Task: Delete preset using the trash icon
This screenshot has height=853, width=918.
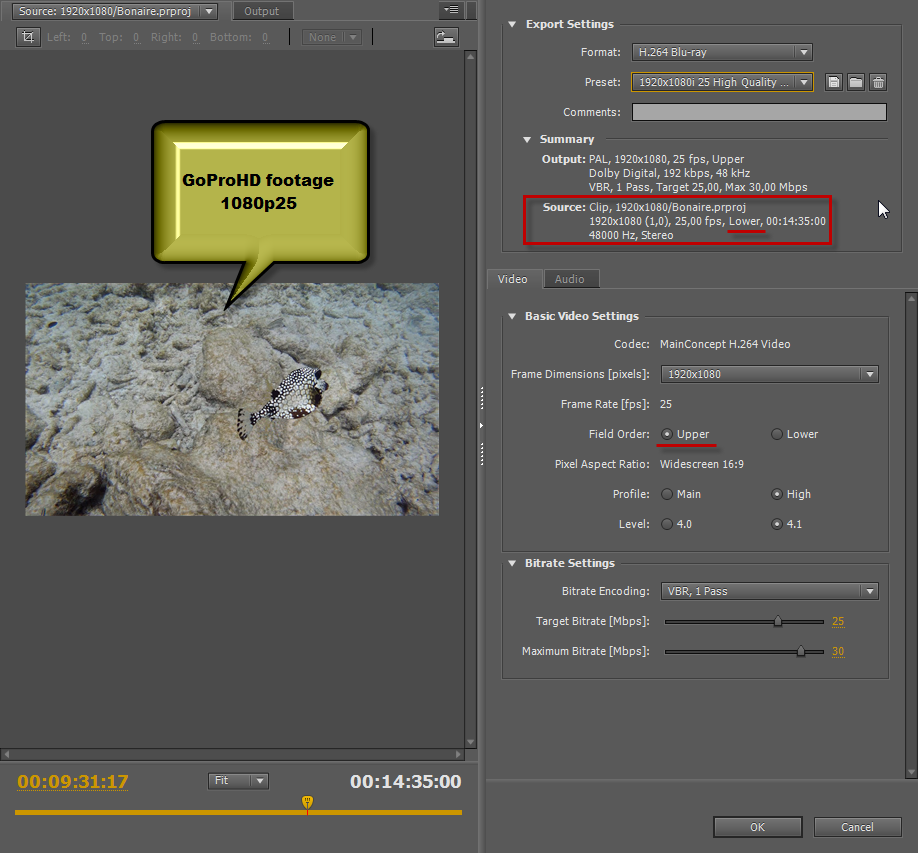Action: (877, 82)
